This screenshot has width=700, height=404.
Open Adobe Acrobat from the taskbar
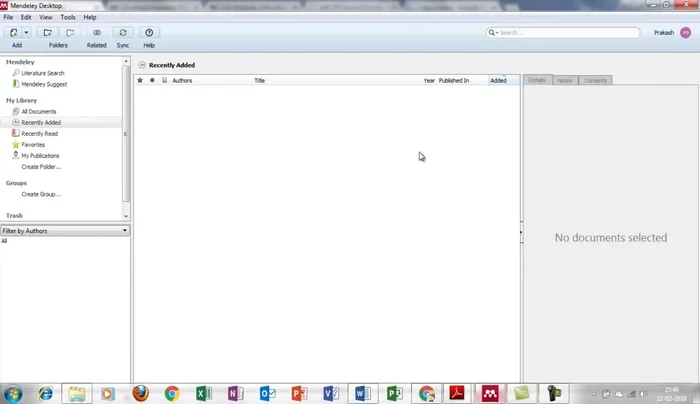(x=457, y=393)
